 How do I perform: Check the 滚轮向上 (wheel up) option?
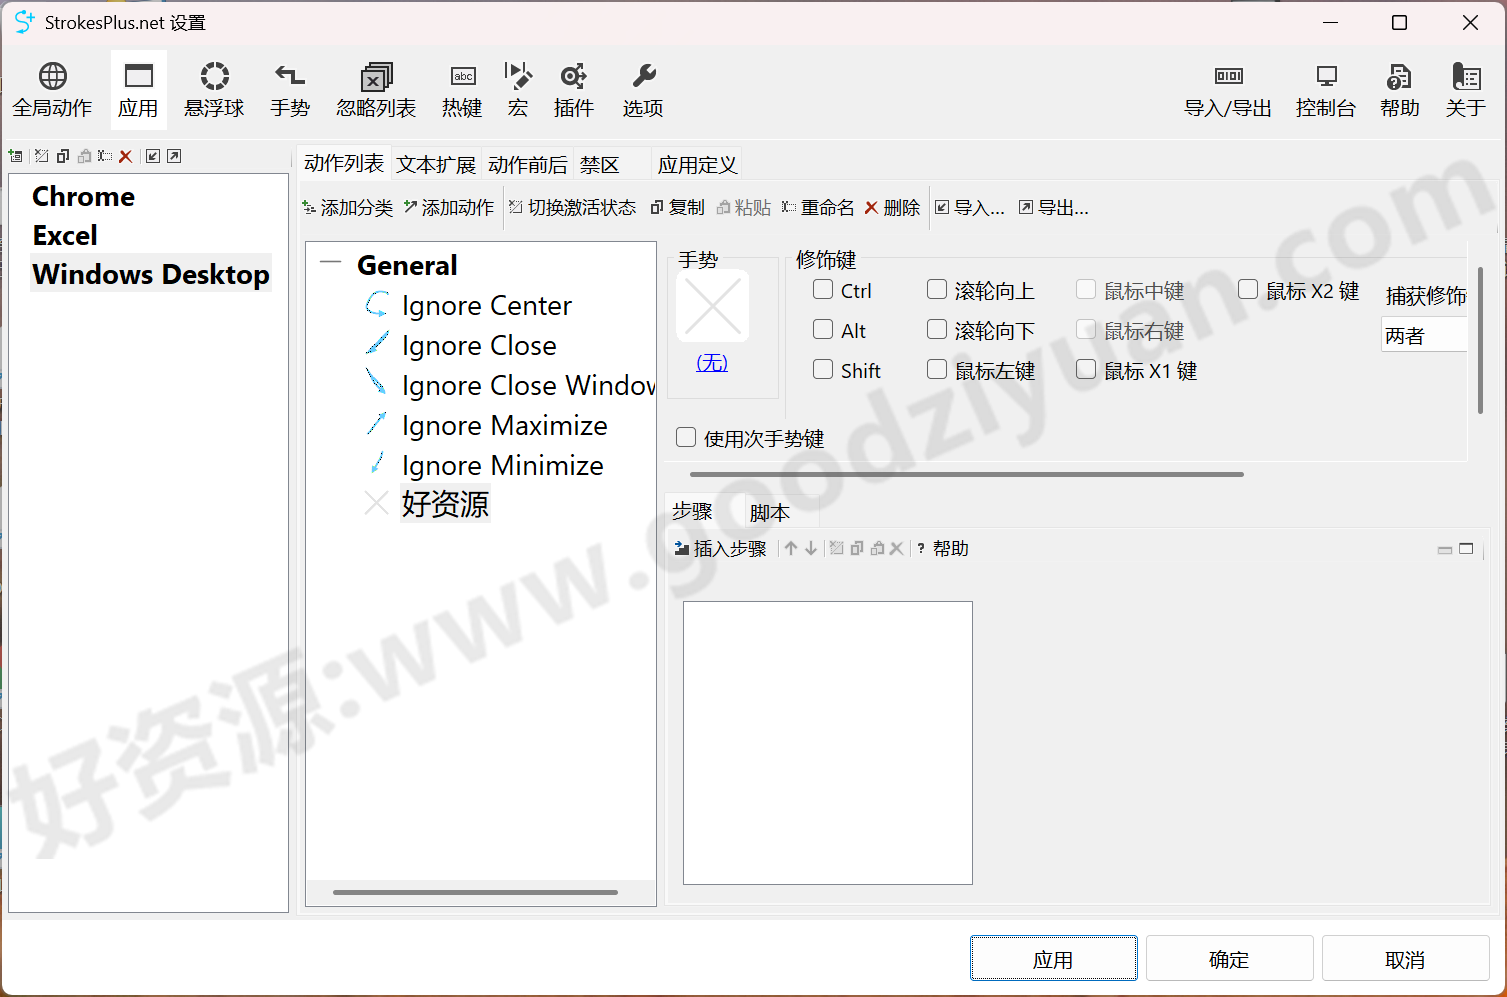pos(936,289)
